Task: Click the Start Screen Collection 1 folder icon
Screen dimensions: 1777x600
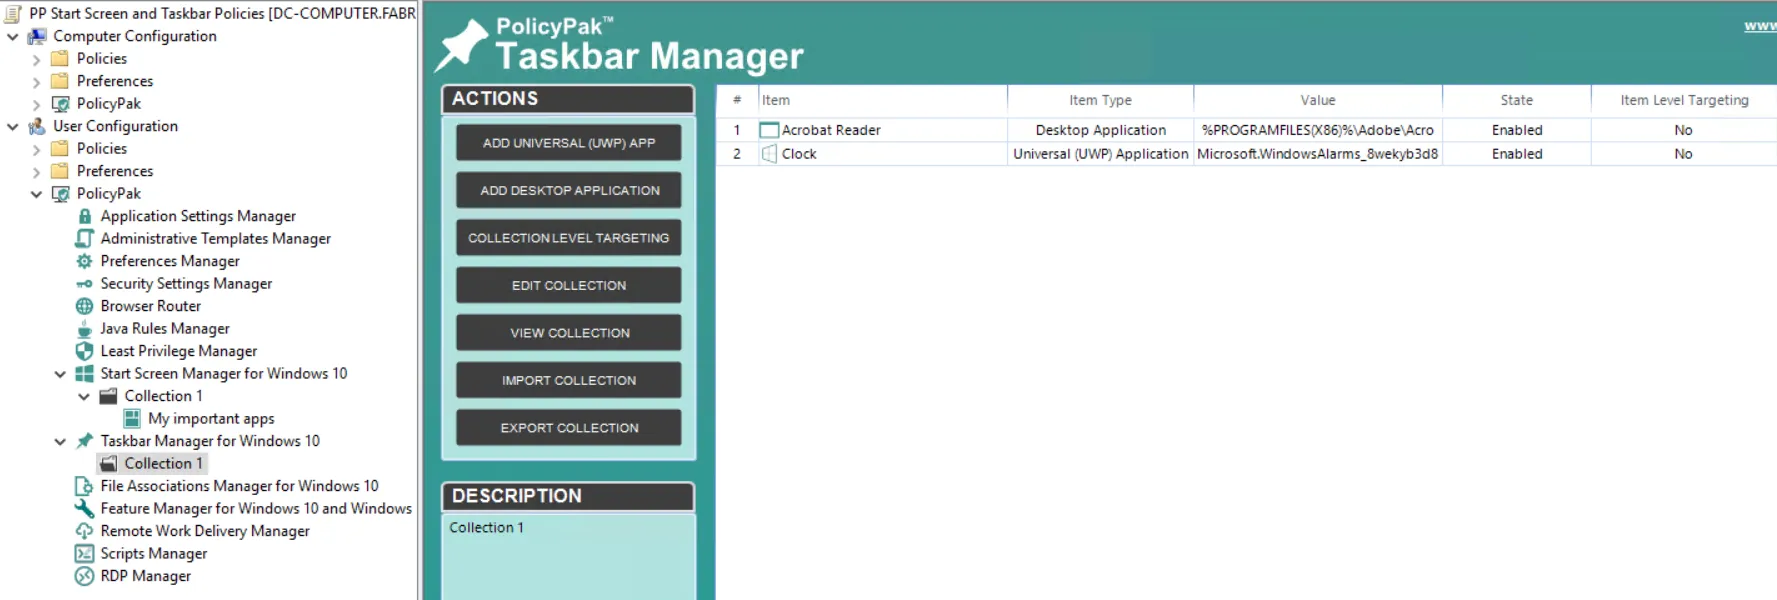Action: [108, 396]
